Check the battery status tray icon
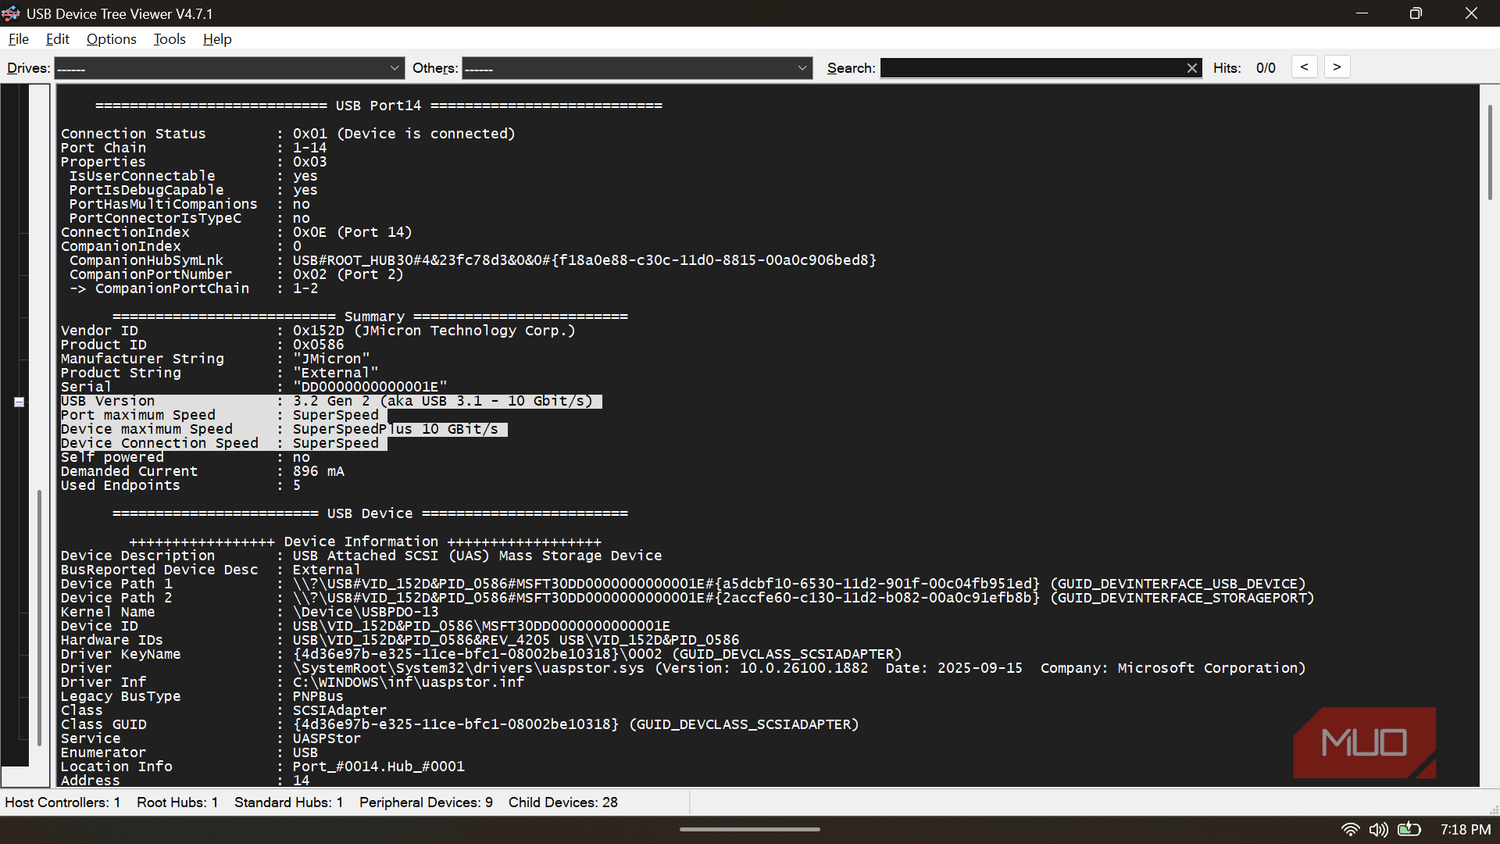Screen dimensions: 1500x844 1409,829
